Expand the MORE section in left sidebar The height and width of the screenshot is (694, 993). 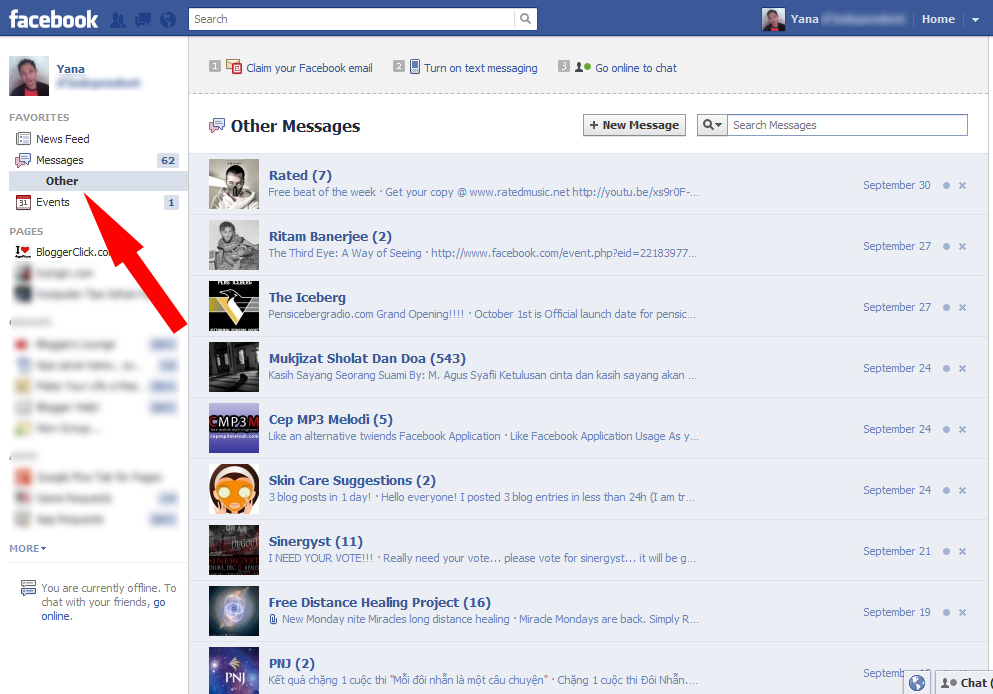point(27,548)
